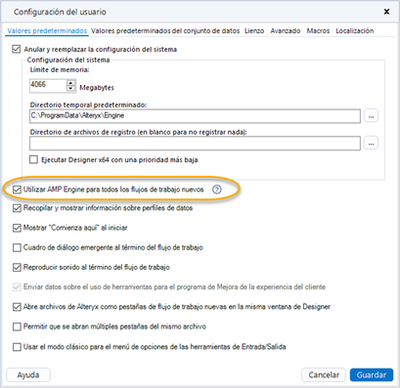Open the Macros tab
The image size is (400, 388).
[x=318, y=31]
